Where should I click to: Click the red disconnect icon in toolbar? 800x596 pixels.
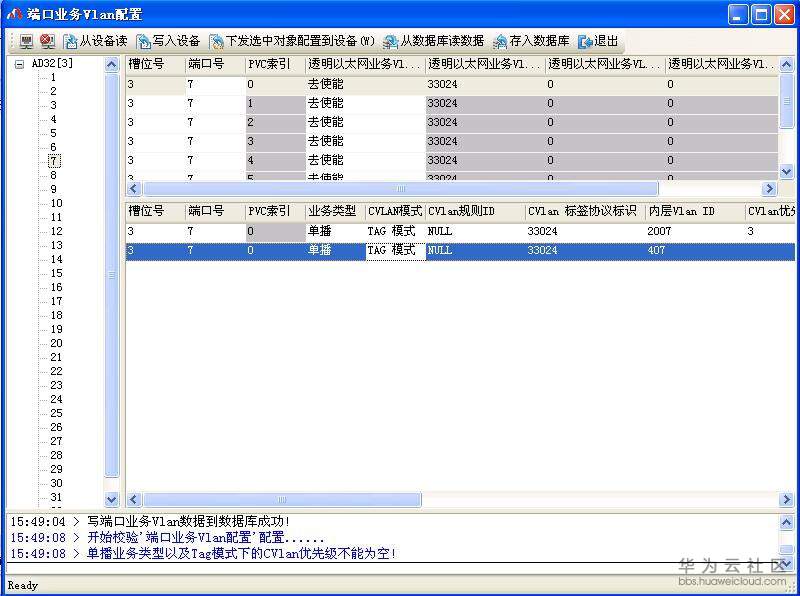tap(47, 41)
